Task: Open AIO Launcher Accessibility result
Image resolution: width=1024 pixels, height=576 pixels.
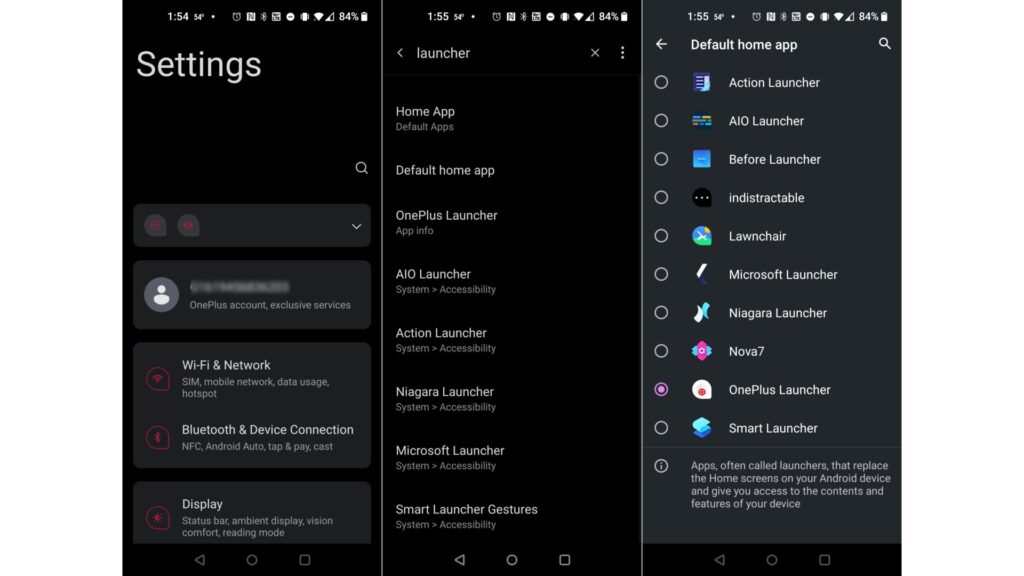Action: click(511, 281)
